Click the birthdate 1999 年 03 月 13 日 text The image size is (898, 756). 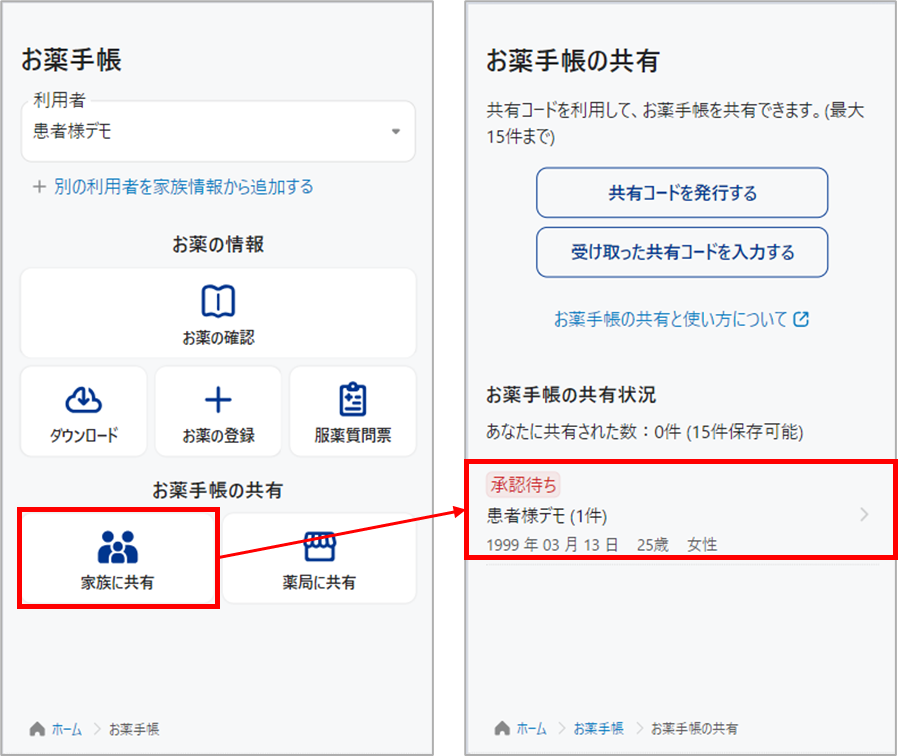point(552,544)
